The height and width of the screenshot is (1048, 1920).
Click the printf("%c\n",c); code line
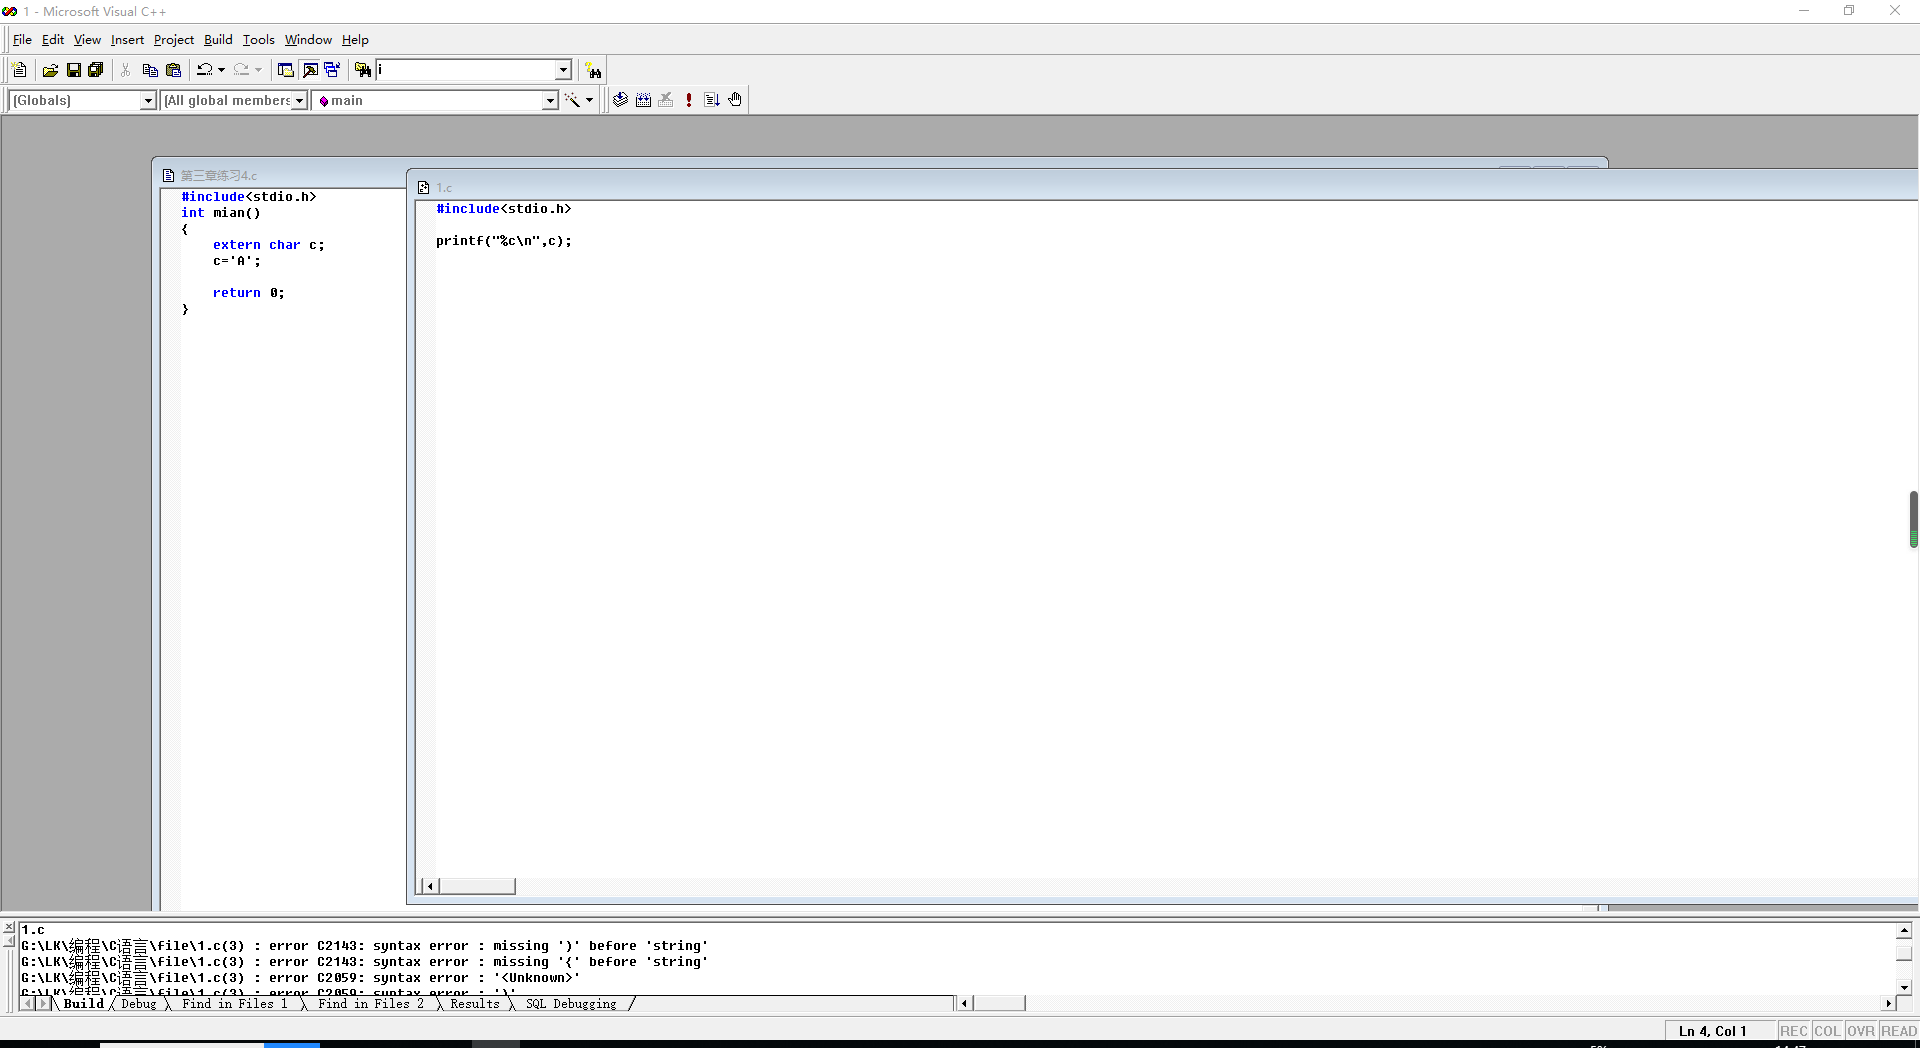point(504,241)
